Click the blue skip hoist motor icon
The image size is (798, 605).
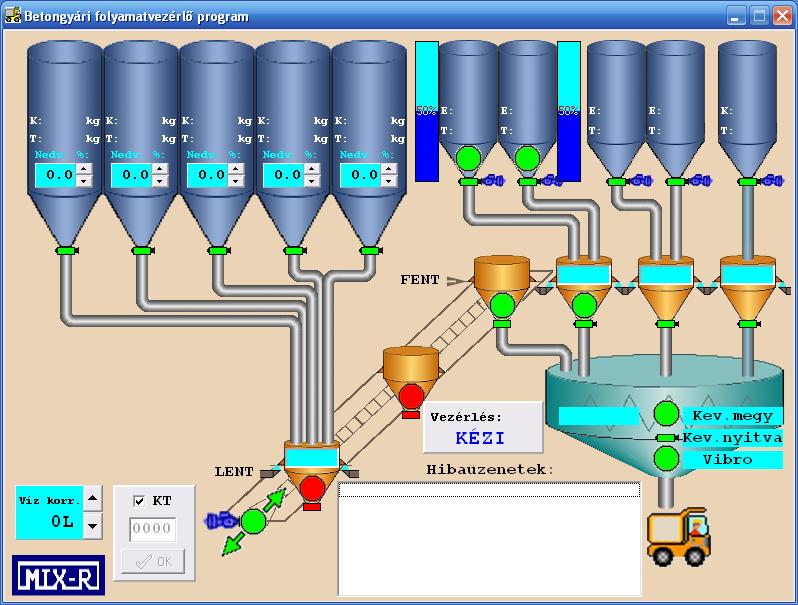pos(222,521)
